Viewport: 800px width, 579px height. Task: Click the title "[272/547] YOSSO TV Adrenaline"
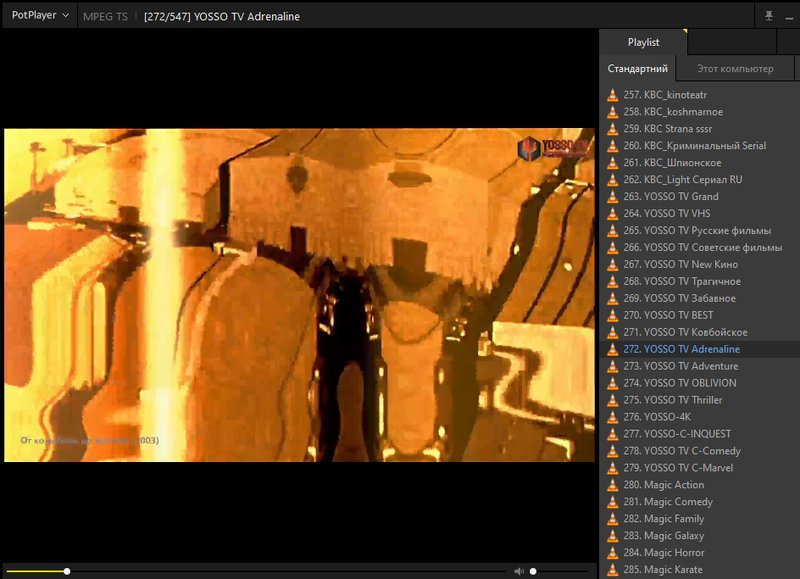tap(221, 16)
